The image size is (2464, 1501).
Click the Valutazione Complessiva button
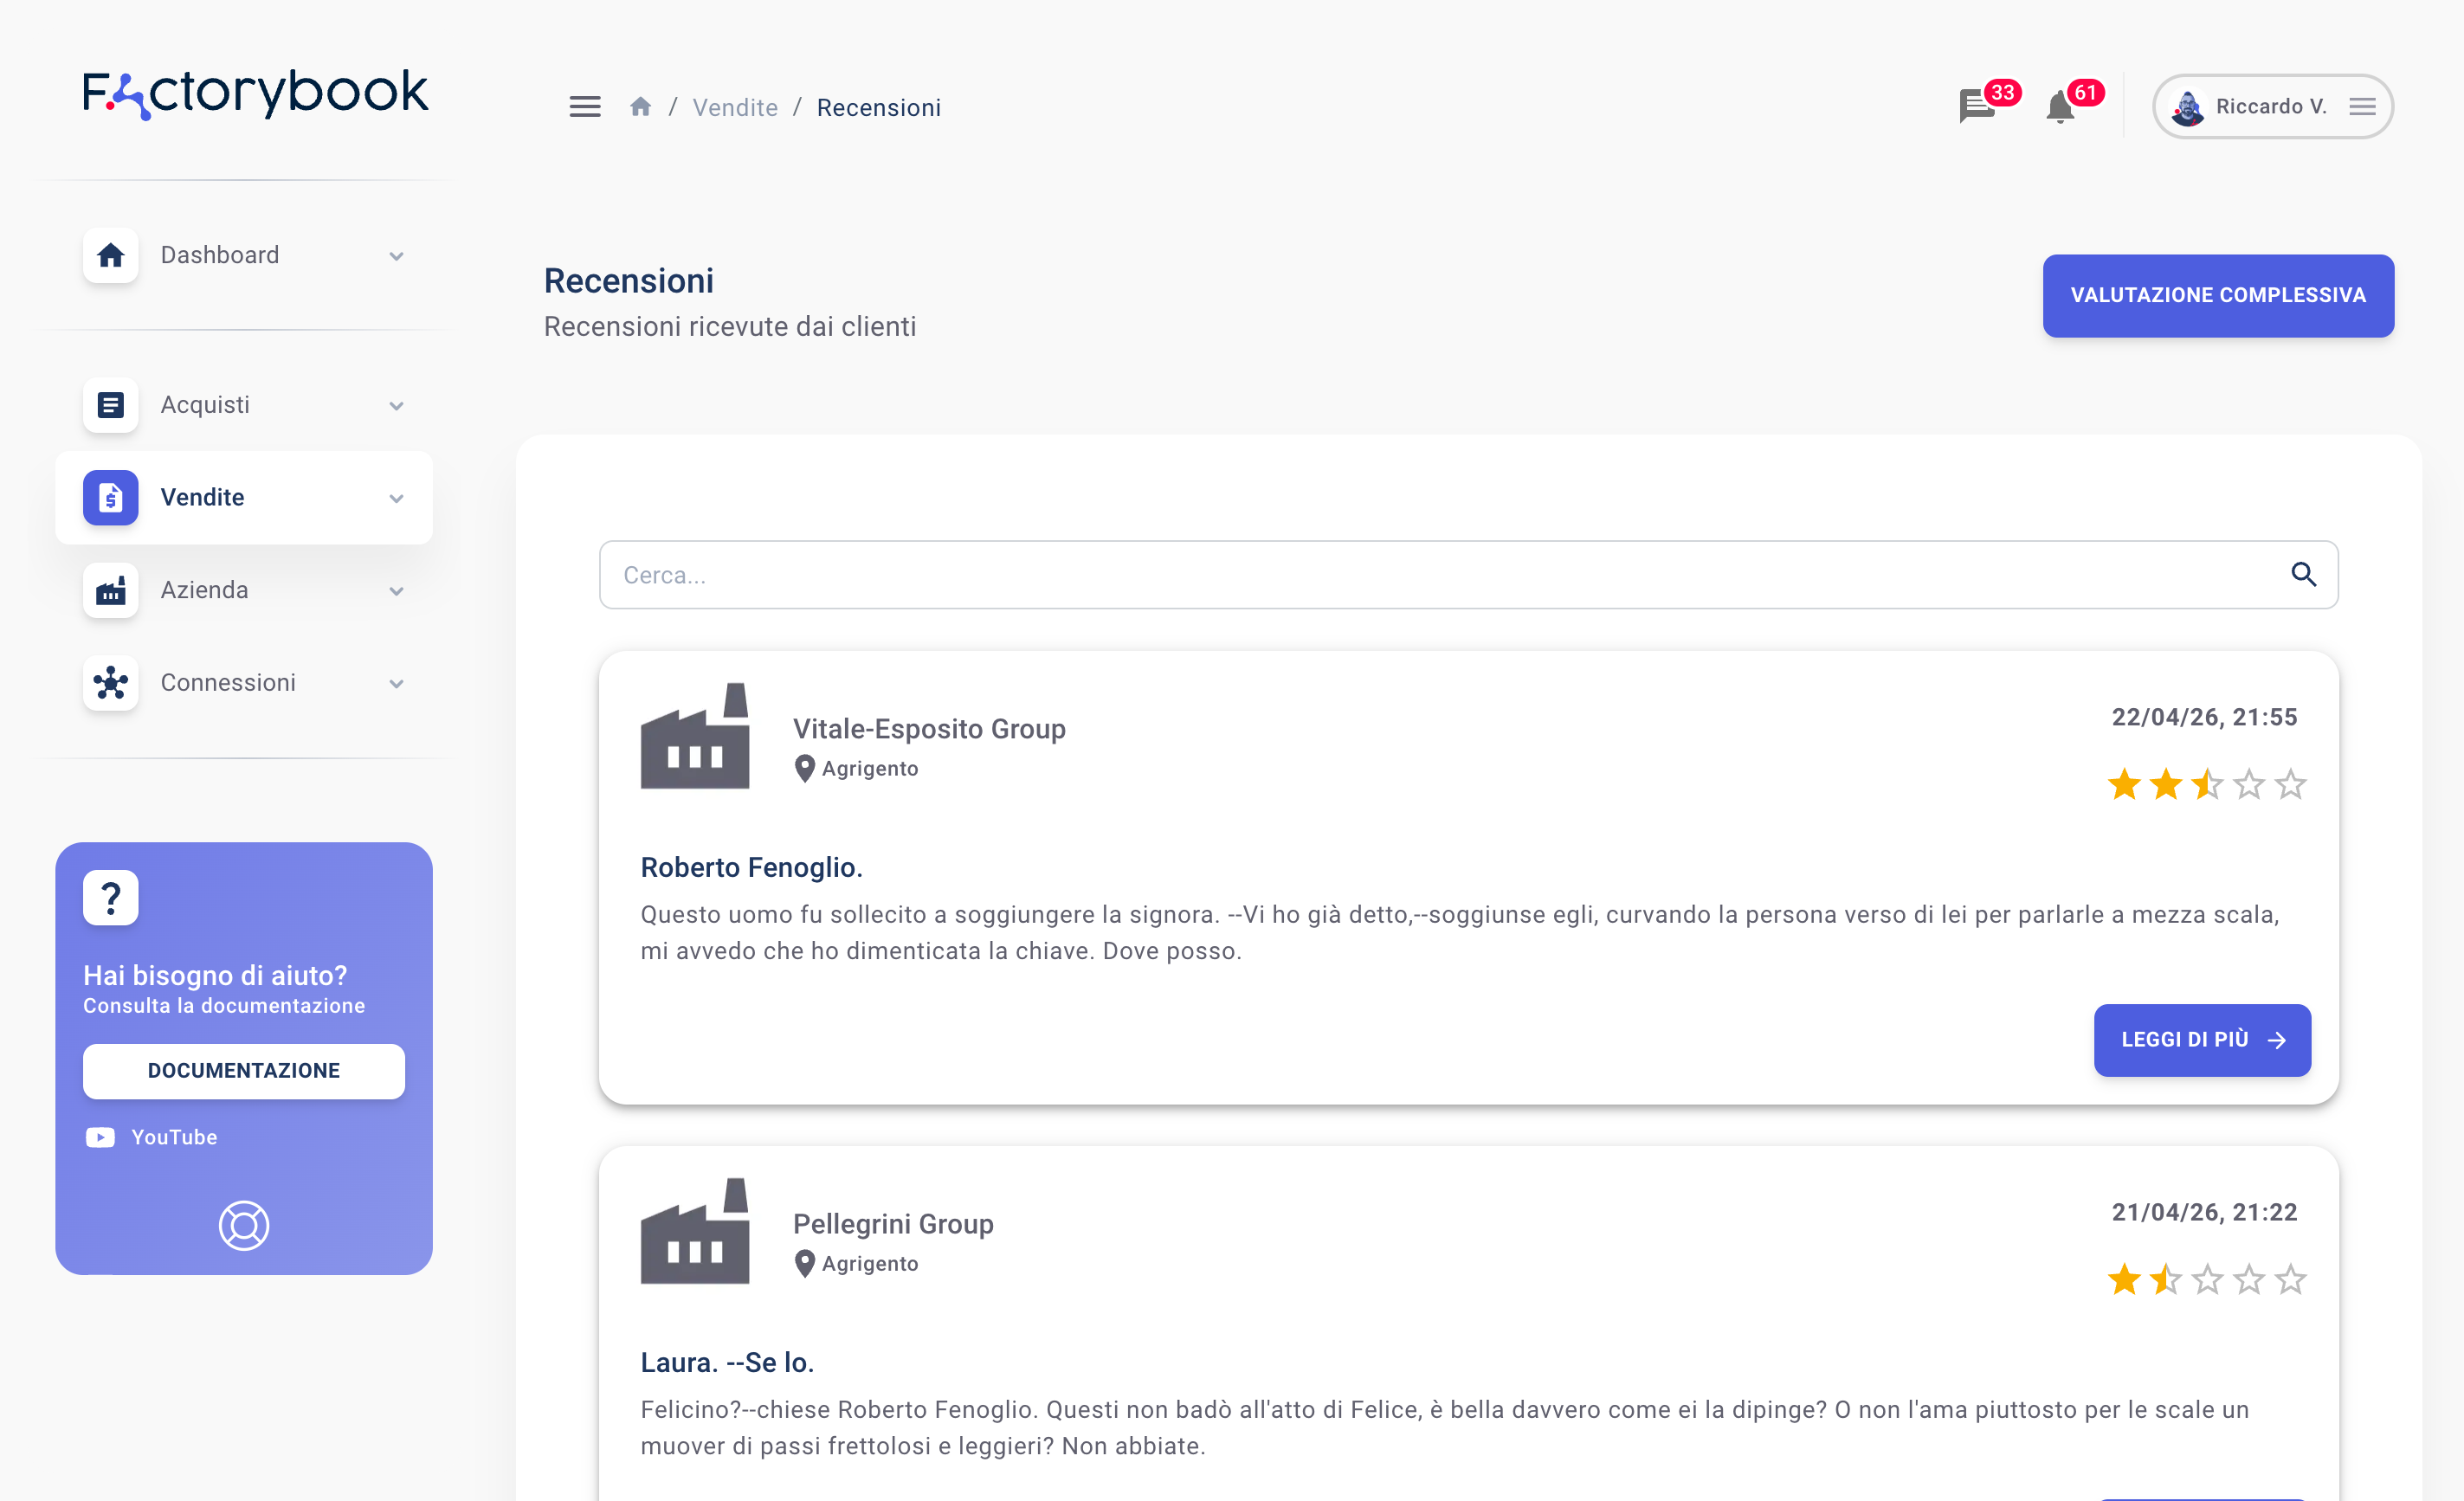2217,296
